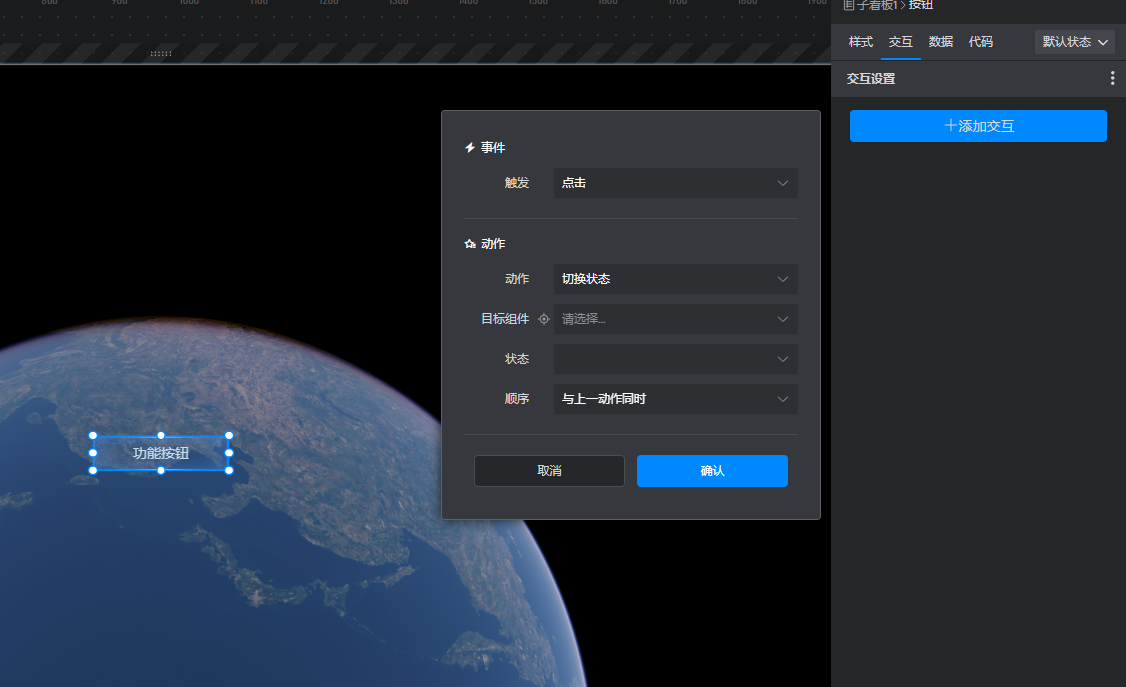Click the 交互设置 section header text
The height and width of the screenshot is (687, 1126).
pos(871,78)
